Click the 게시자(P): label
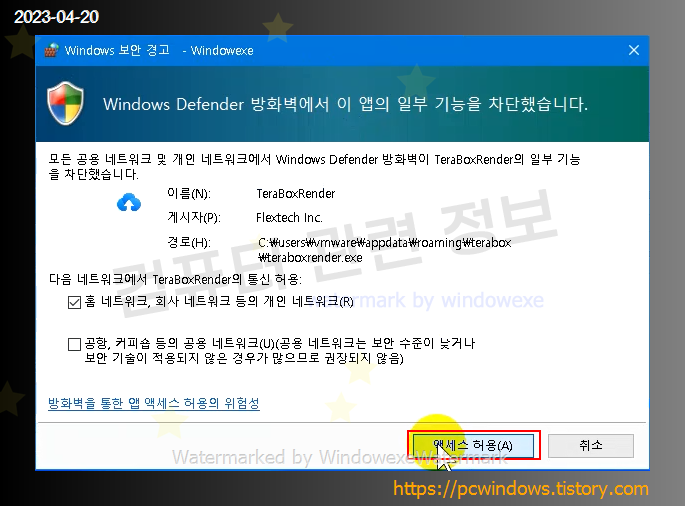This screenshot has height=506, width=685. pyautogui.click(x=194, y=218)
